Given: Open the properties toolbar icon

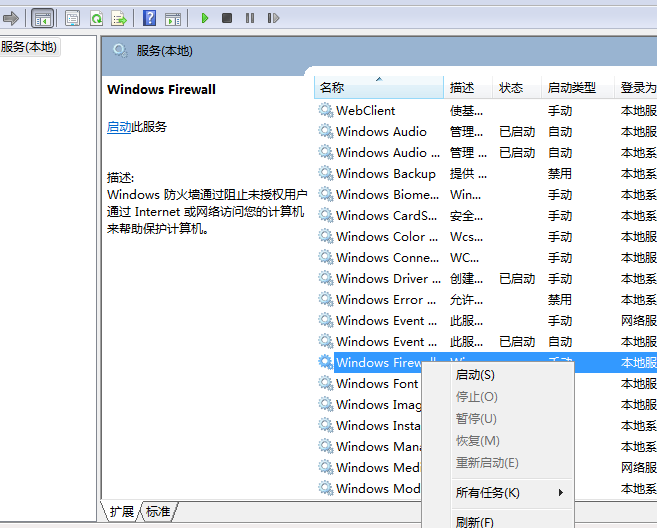Looking at the screenshot, I should coord(72,18).
